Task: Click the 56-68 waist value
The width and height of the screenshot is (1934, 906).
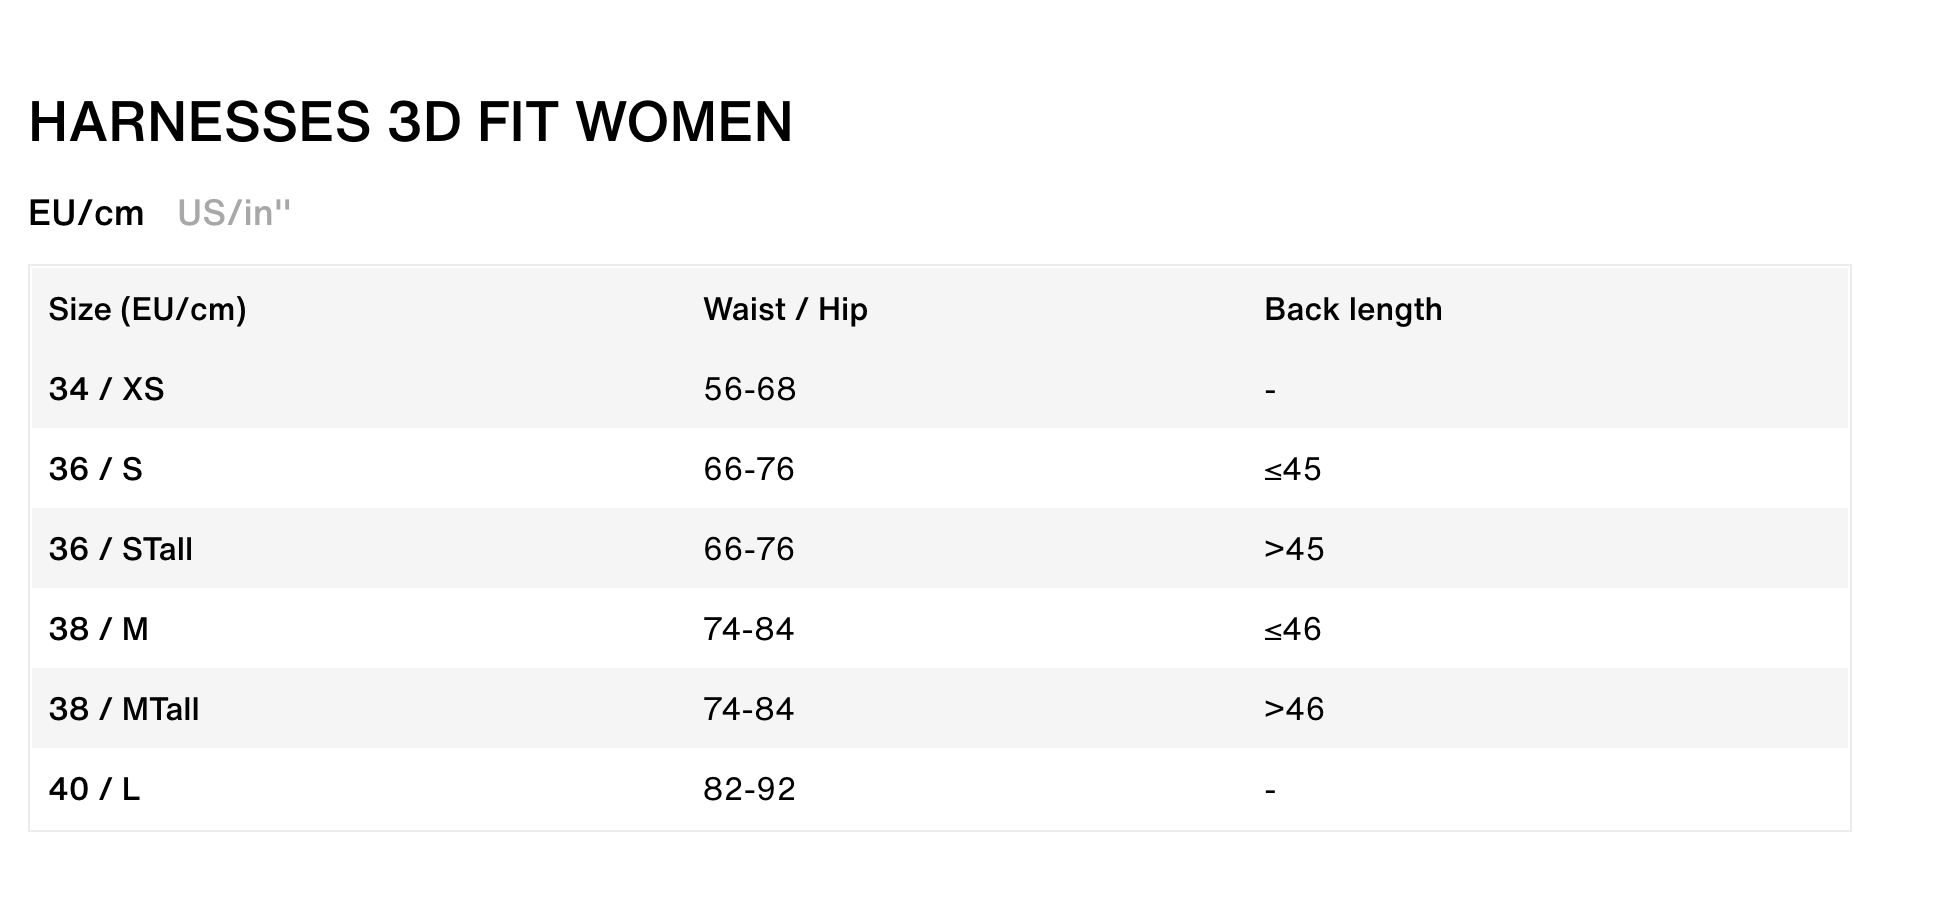Action: (750, 389)
